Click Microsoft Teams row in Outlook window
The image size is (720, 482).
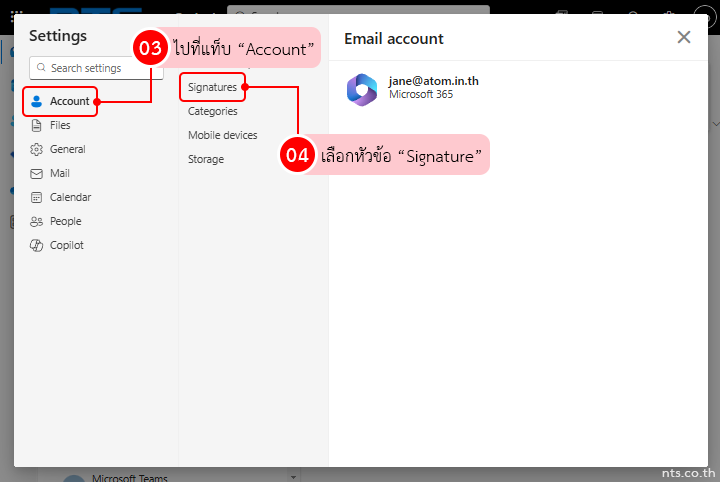pos(129,477)
